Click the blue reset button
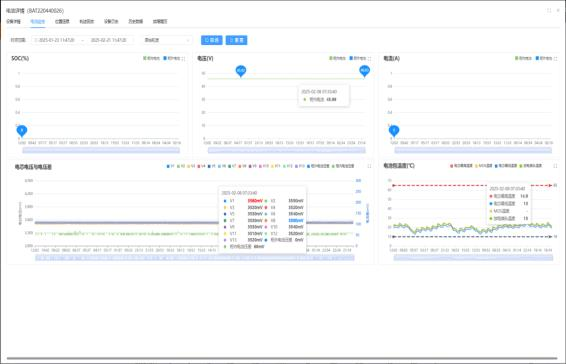Viewport: 566px width, 364px height. coord(236,40)
